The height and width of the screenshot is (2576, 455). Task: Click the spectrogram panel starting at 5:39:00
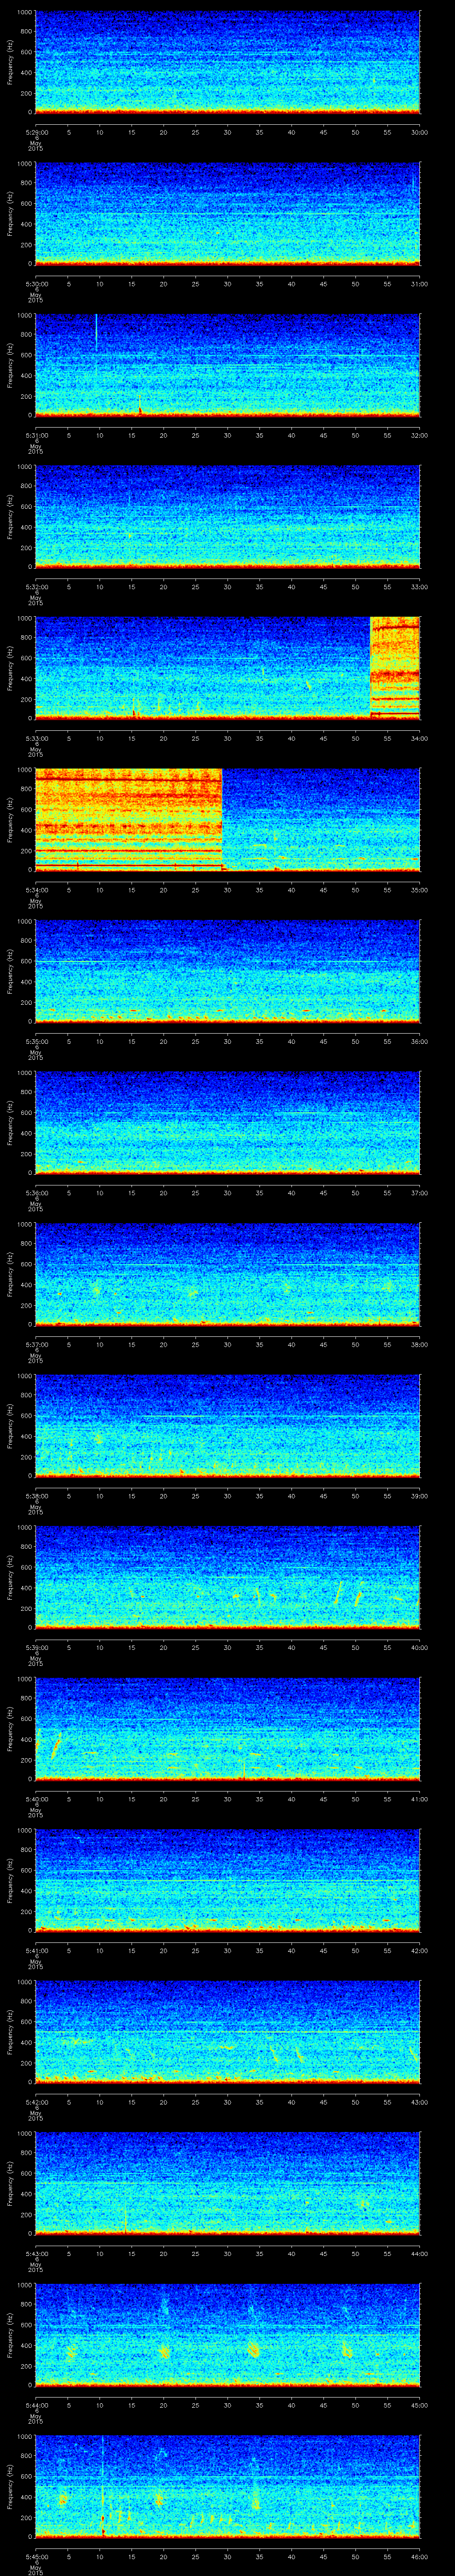(228, 1577)
